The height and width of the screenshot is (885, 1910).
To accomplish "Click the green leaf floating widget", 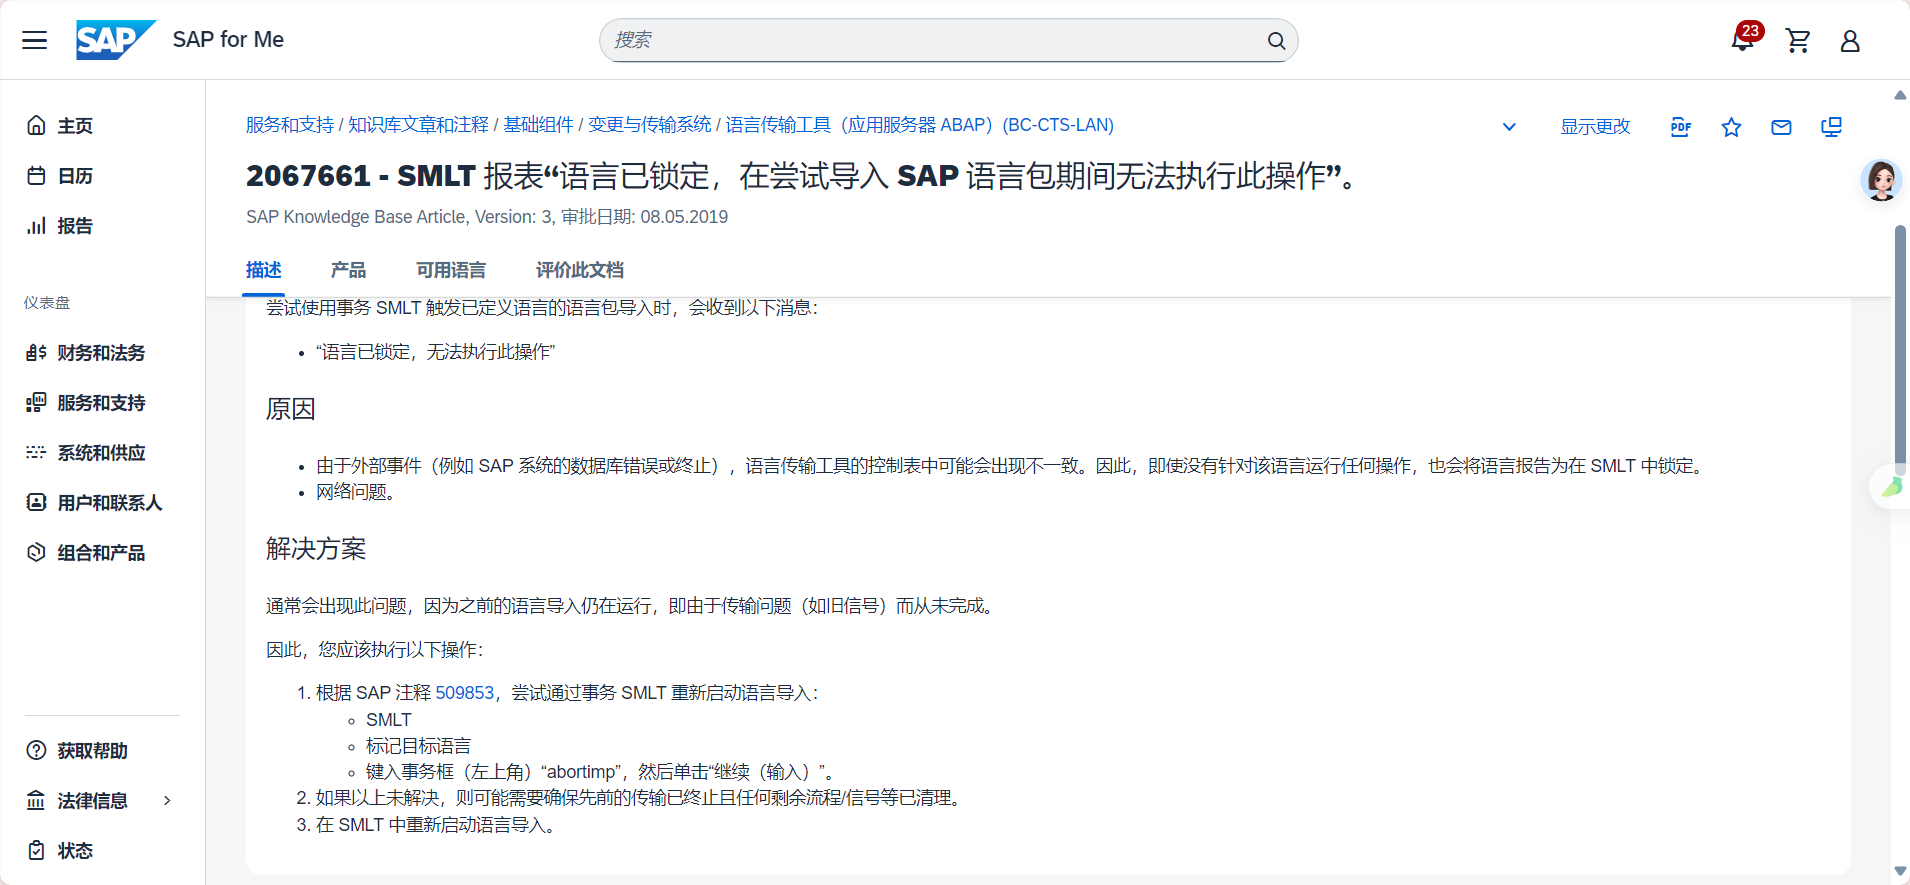I will (1891, 487).
